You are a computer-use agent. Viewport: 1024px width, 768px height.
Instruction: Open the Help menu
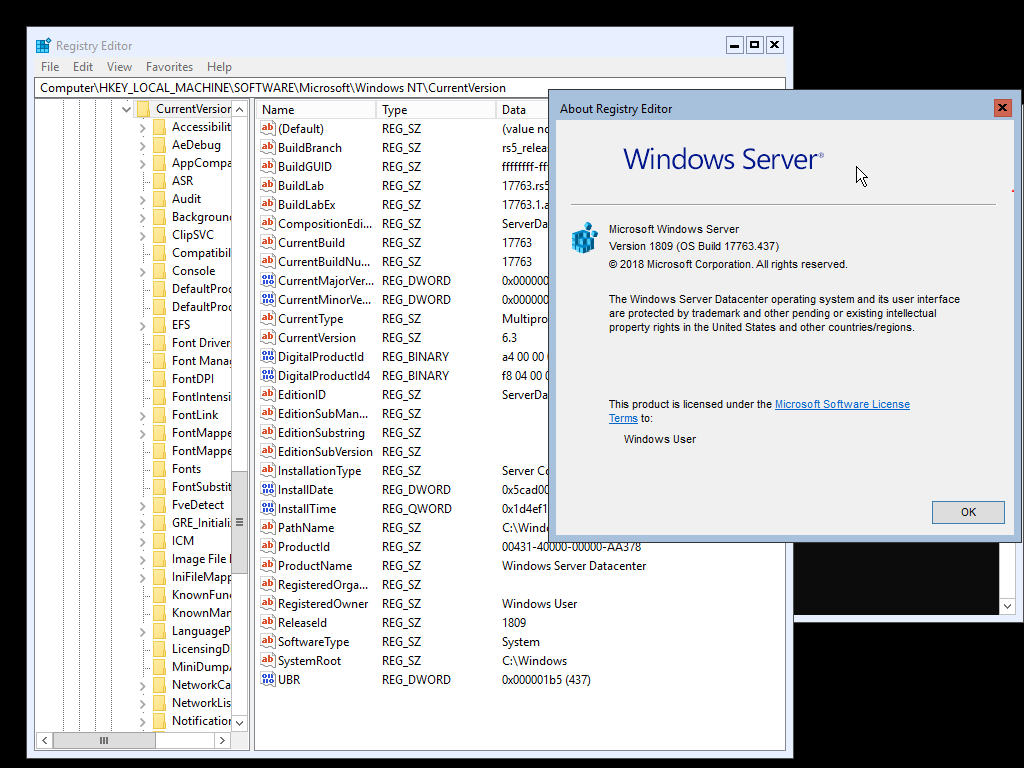pos(219,67)
